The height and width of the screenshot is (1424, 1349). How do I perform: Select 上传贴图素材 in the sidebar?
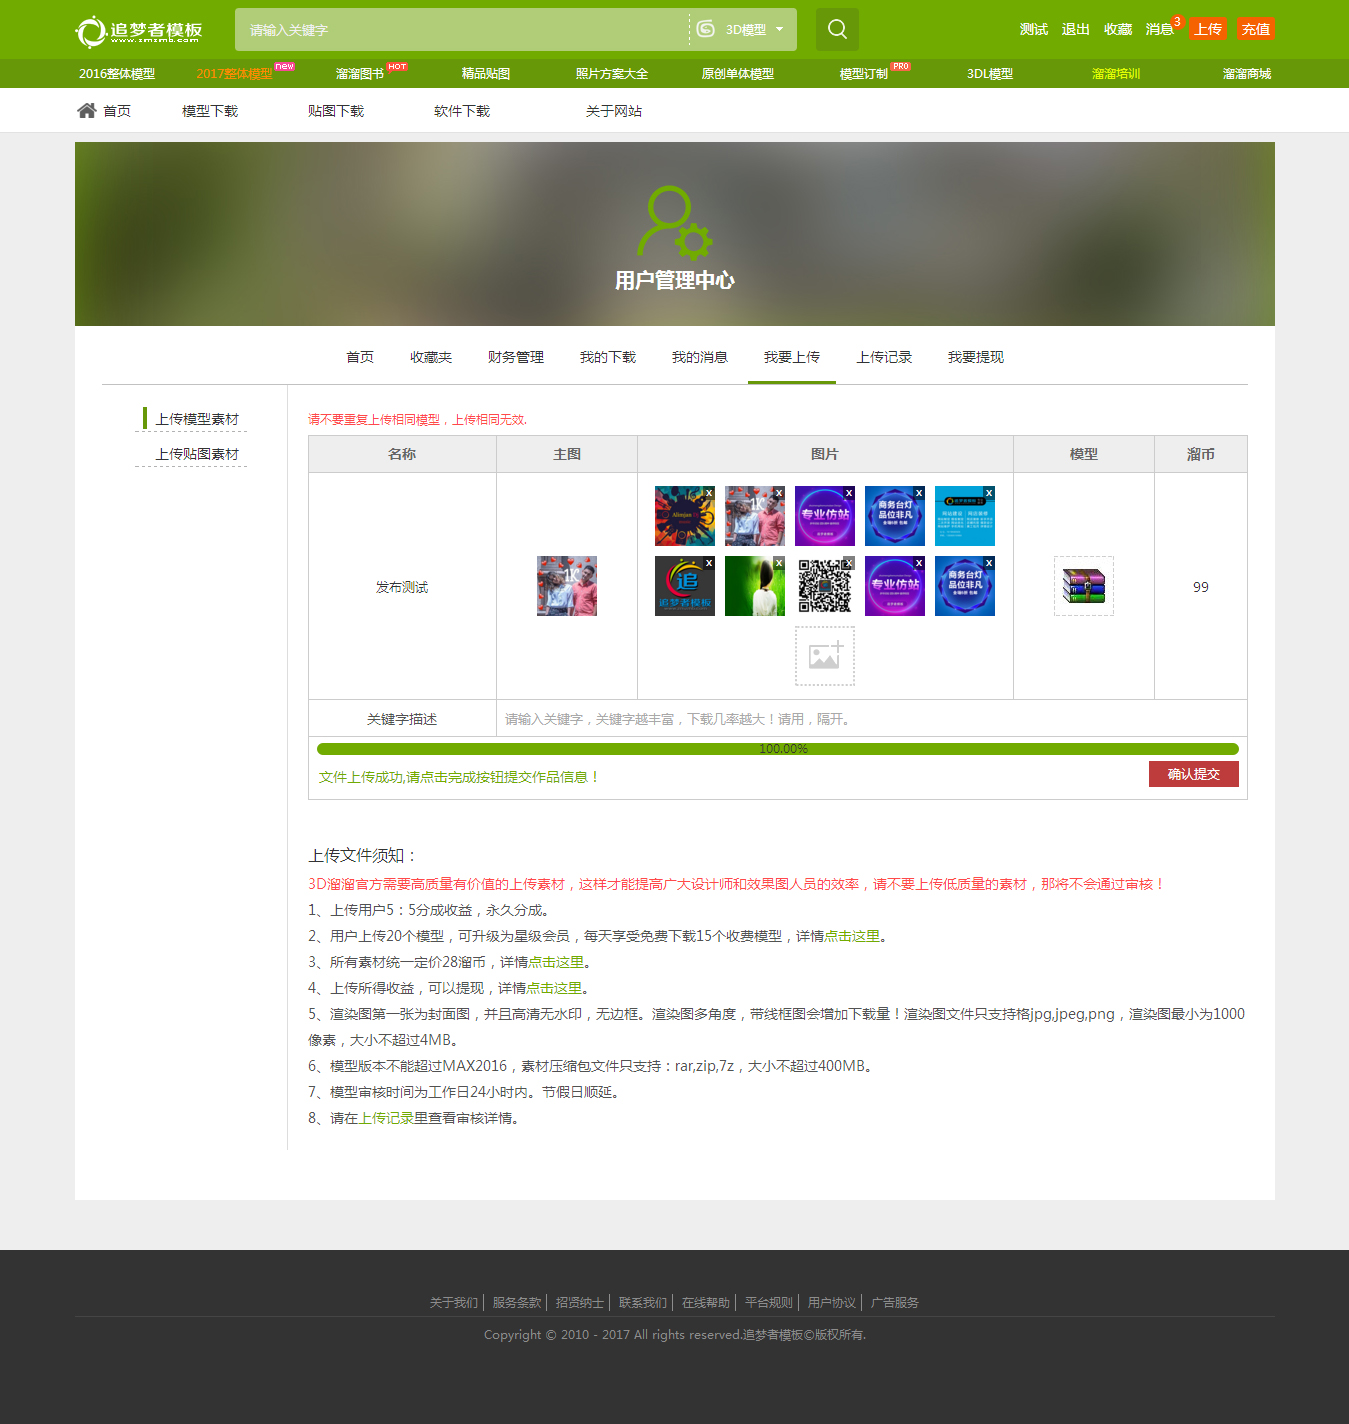[x=197, y=454]
